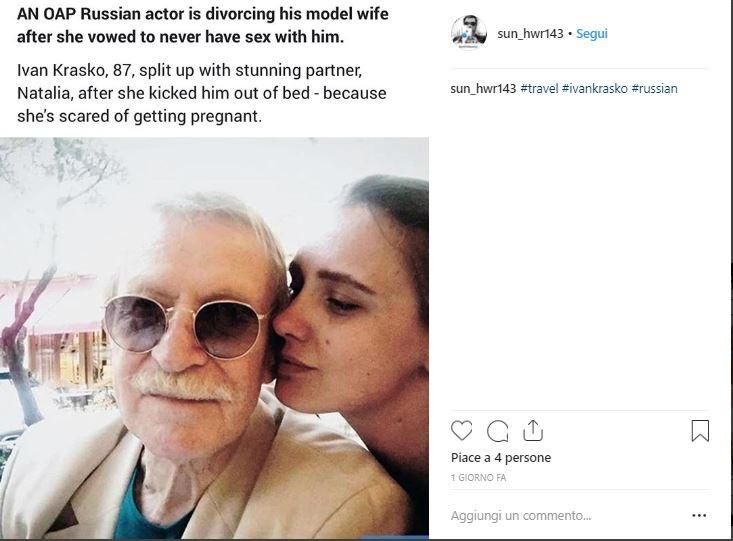Click the 1 GIORNO FA timestamp
Image resolution: width=733 pixels, height=541 pixels.
(478, 479)
